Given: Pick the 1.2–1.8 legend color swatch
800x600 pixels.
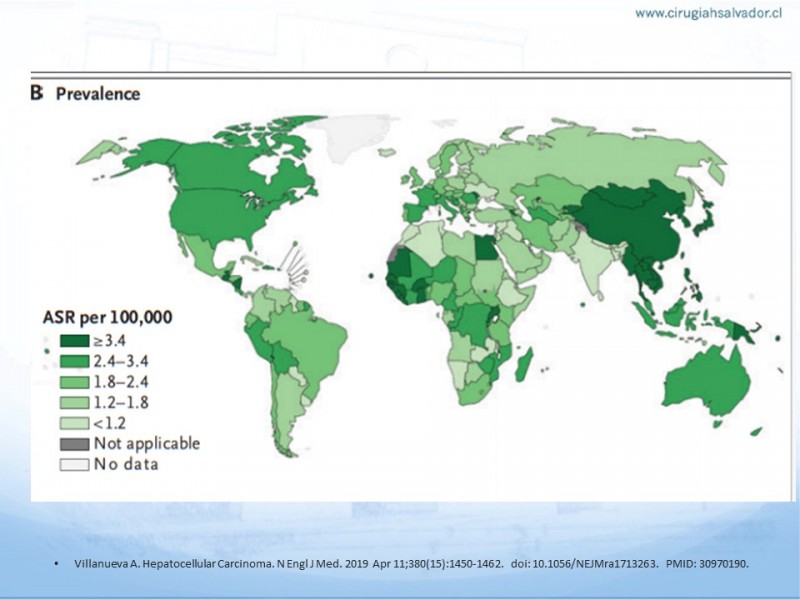Looking at the screenshot, I should [x=74, y=403].
